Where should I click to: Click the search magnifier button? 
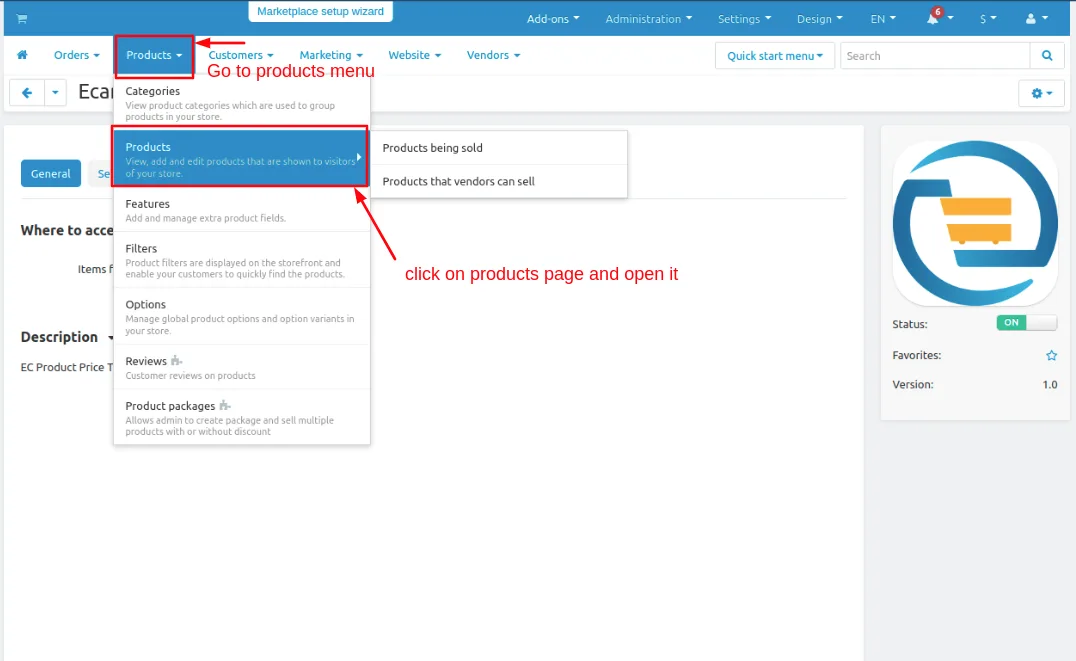(x=1046, y=56)
